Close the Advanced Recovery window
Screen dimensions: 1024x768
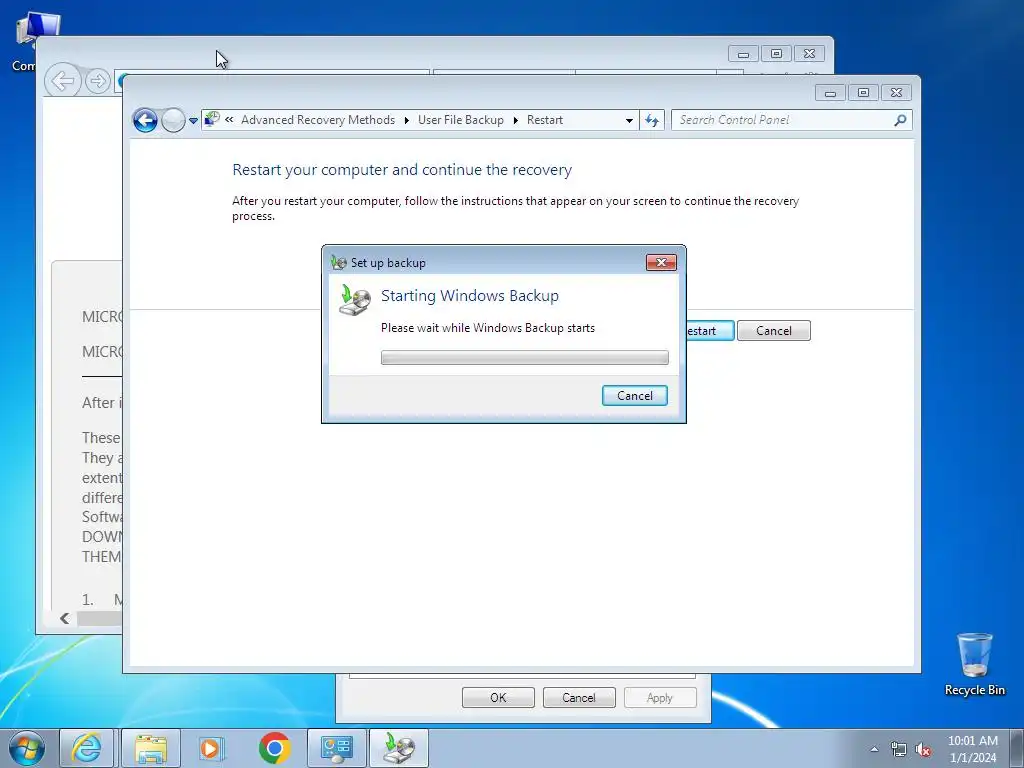coord(896,93)
